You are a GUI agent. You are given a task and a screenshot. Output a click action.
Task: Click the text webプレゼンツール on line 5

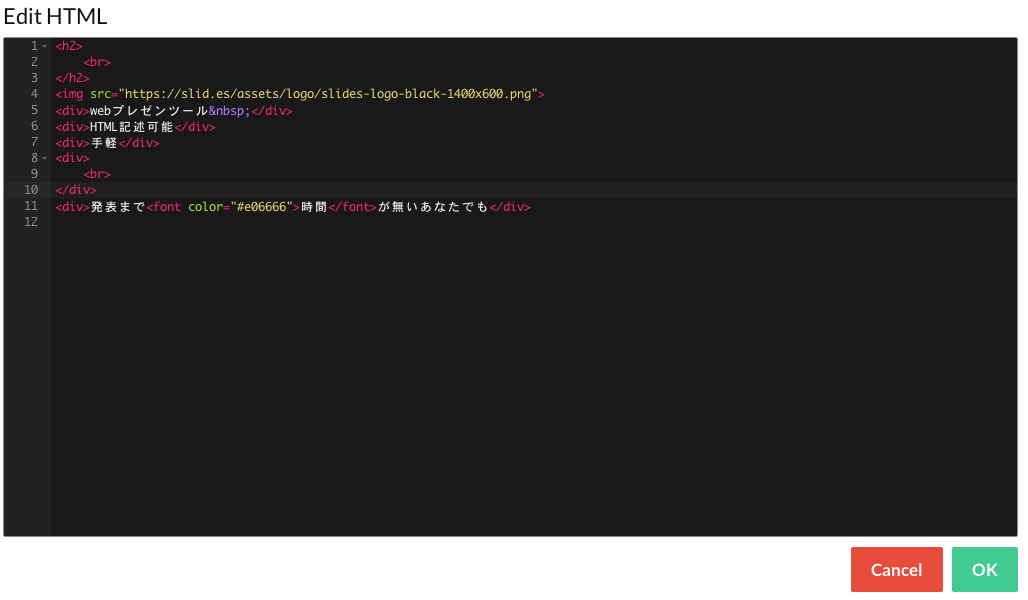pos(149,111)
